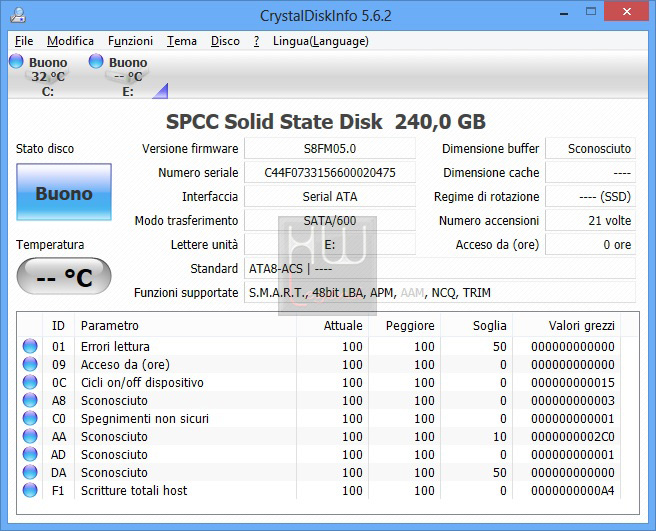Open the ? help menu
Screen dimensions: 656x531
click(x=256, y=41)
